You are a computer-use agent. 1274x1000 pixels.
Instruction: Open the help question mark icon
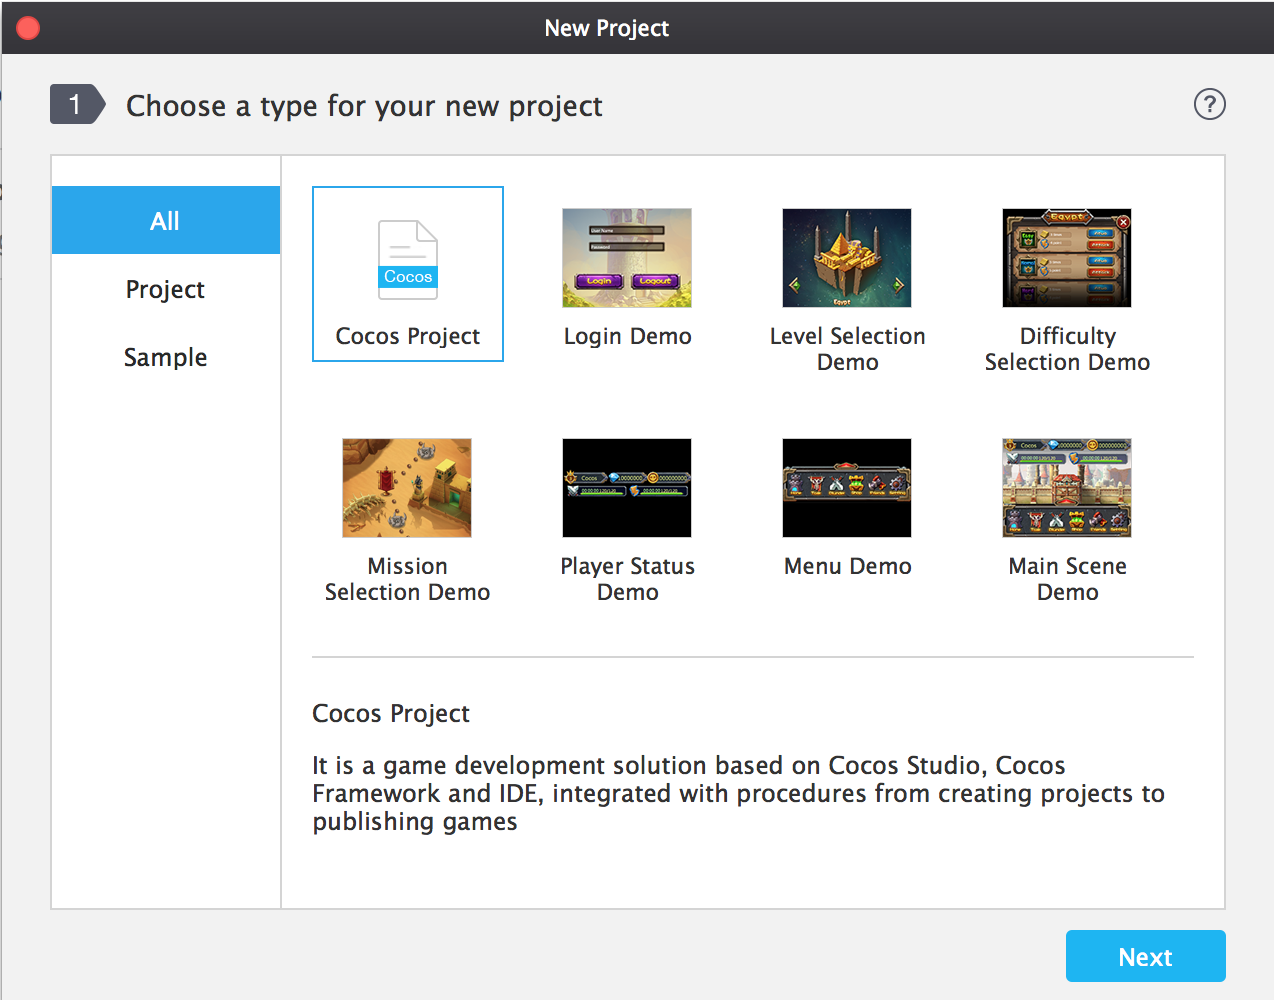[x=1210, y=104]
